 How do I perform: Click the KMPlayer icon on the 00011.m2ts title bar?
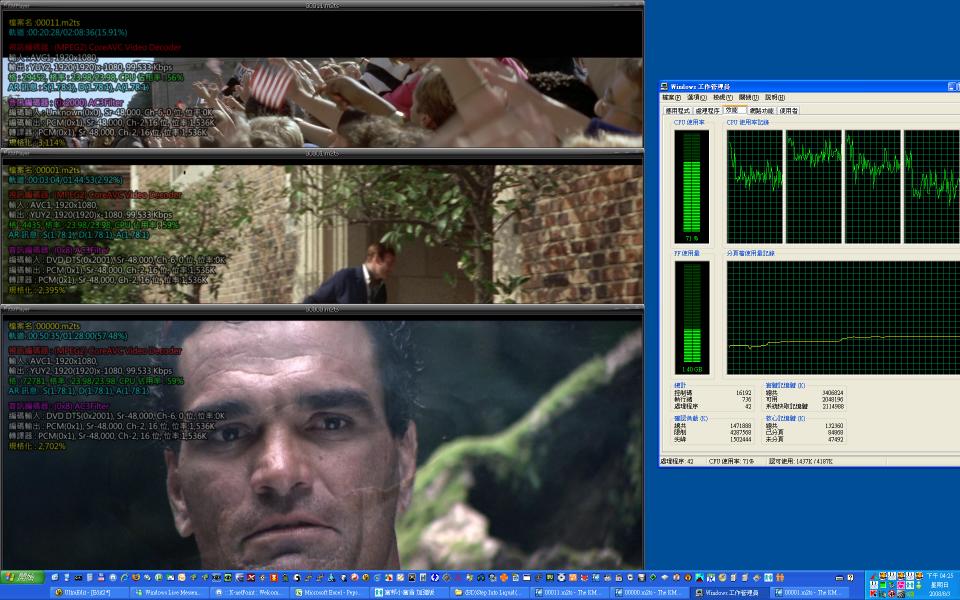pyautogui.click(x=5, y=5)
